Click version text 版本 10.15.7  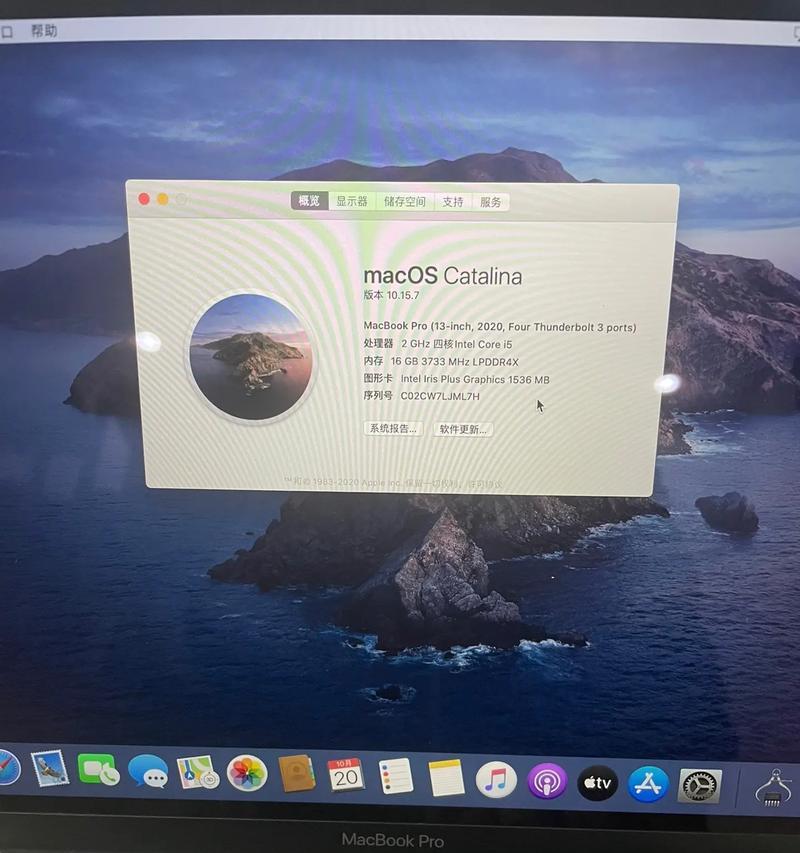[x=392, y=295]
